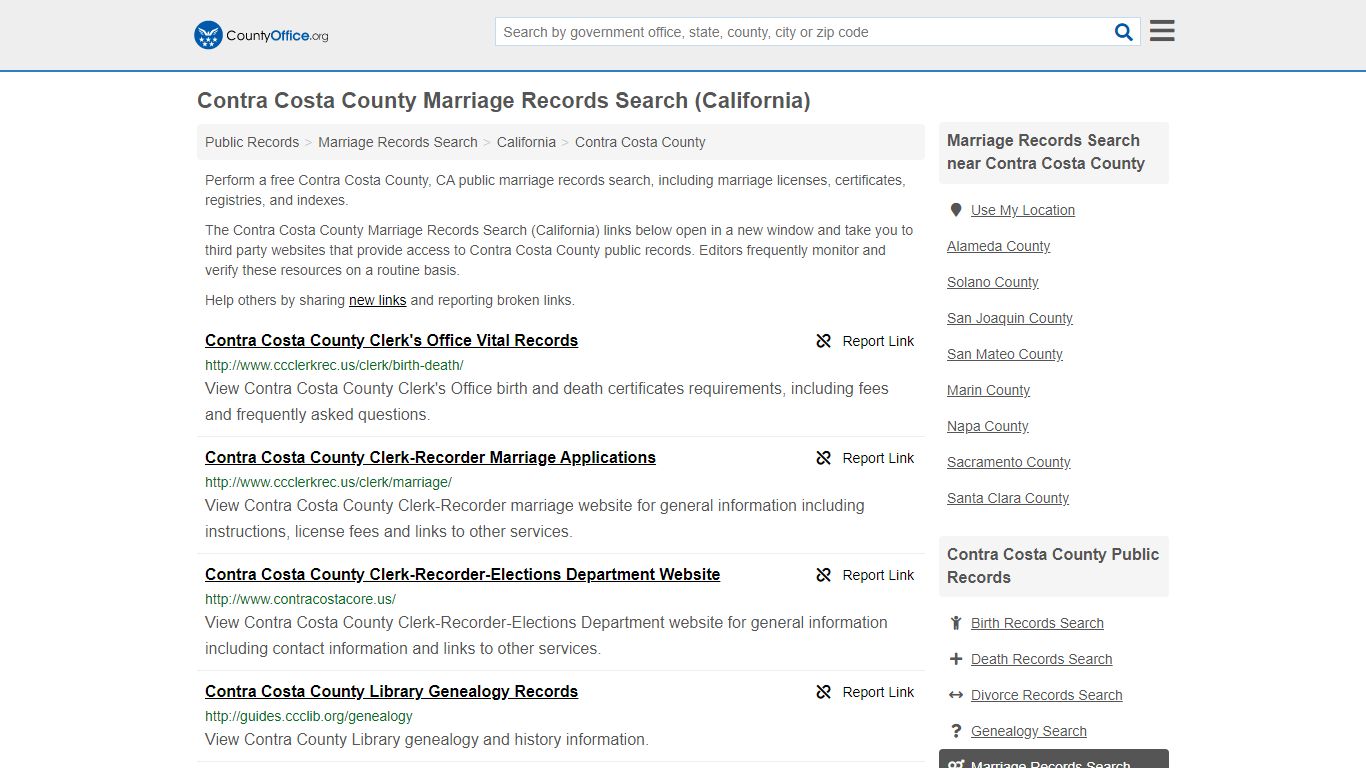The width and height of the screenshot is (1366, 768).
Task: Click report icon for Clerk's Office Vital Records
Action: click(x=824, y=341)
